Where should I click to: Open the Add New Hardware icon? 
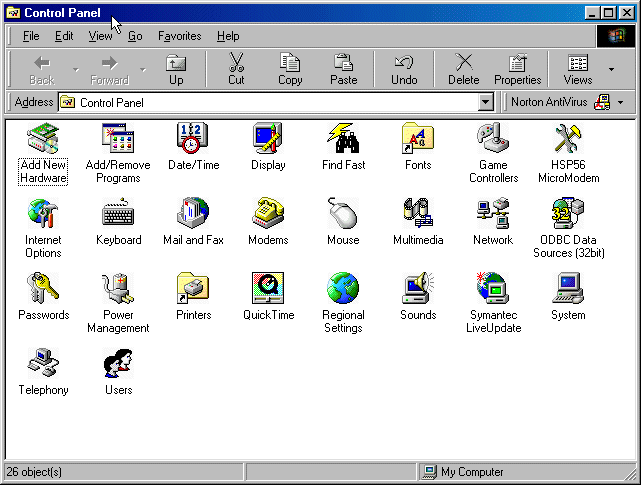coord(43,138)
